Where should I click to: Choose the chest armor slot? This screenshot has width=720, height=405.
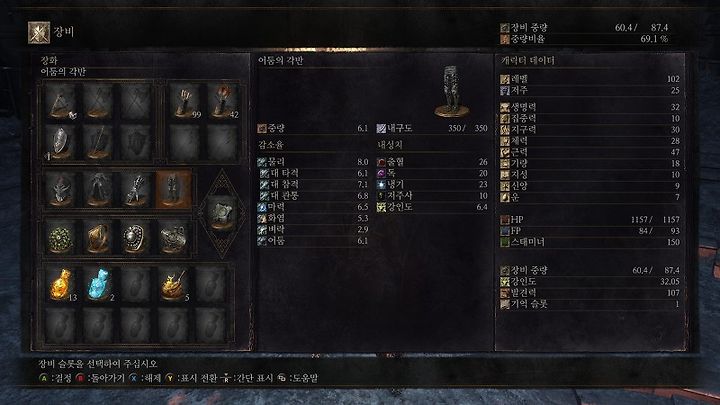tap(98, 190)
